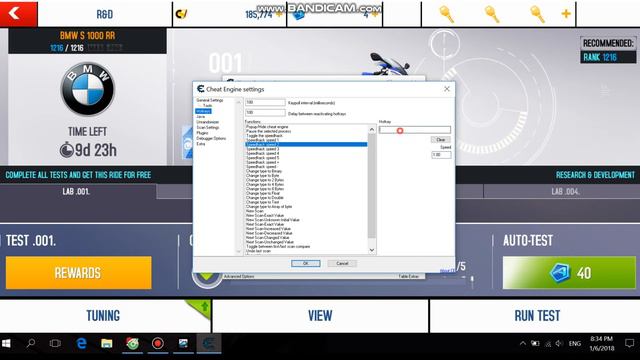Open Windows Start menu
This screenshot has height=360, width=640.
(x=7, y=343)
